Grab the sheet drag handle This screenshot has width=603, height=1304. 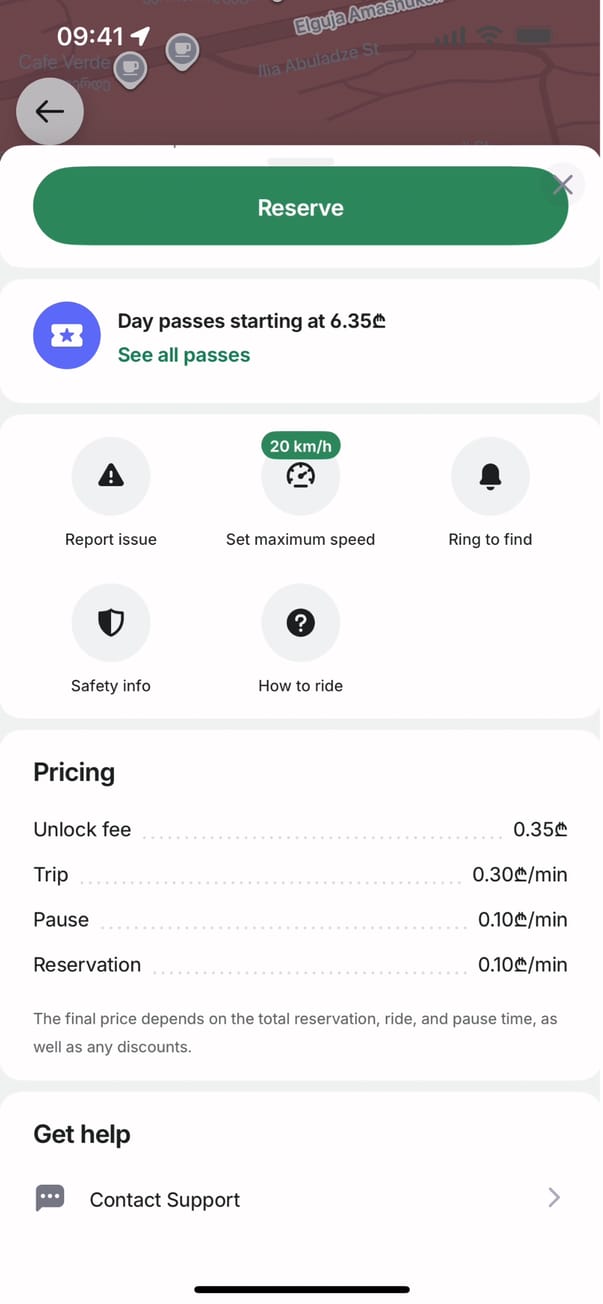coord(301,159)
